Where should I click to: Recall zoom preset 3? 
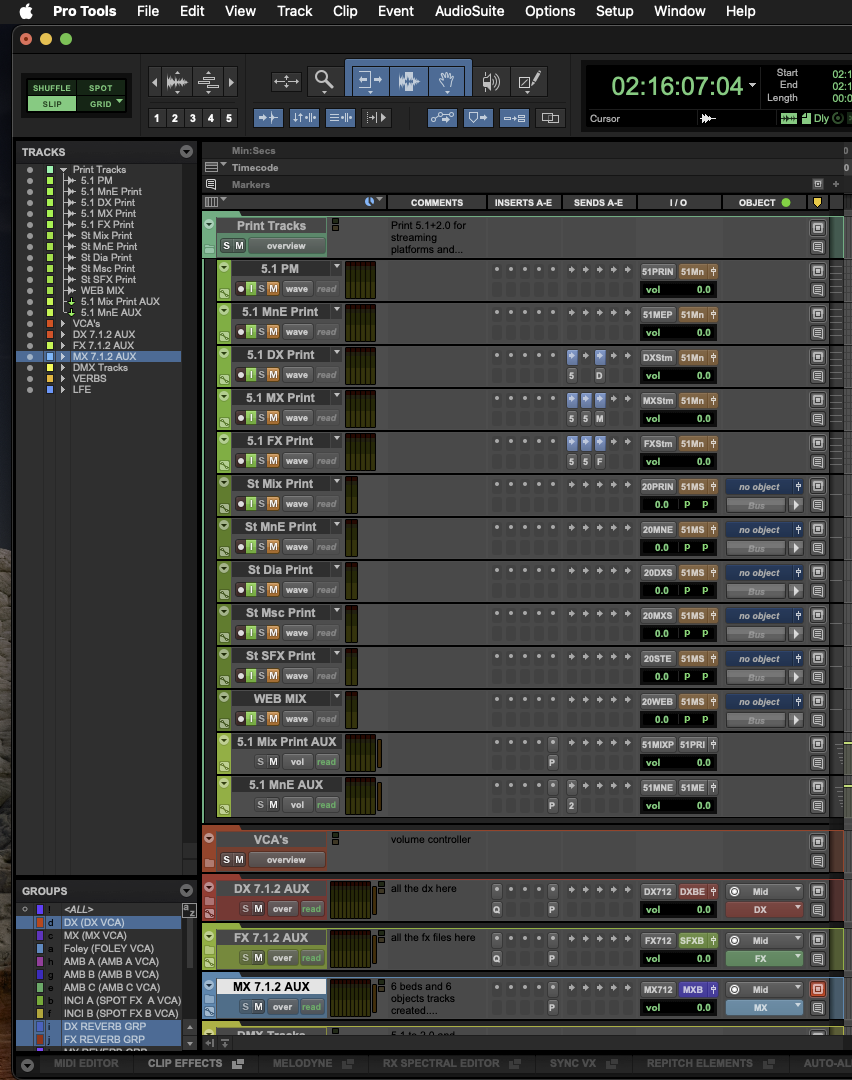(x=193, y=118)
